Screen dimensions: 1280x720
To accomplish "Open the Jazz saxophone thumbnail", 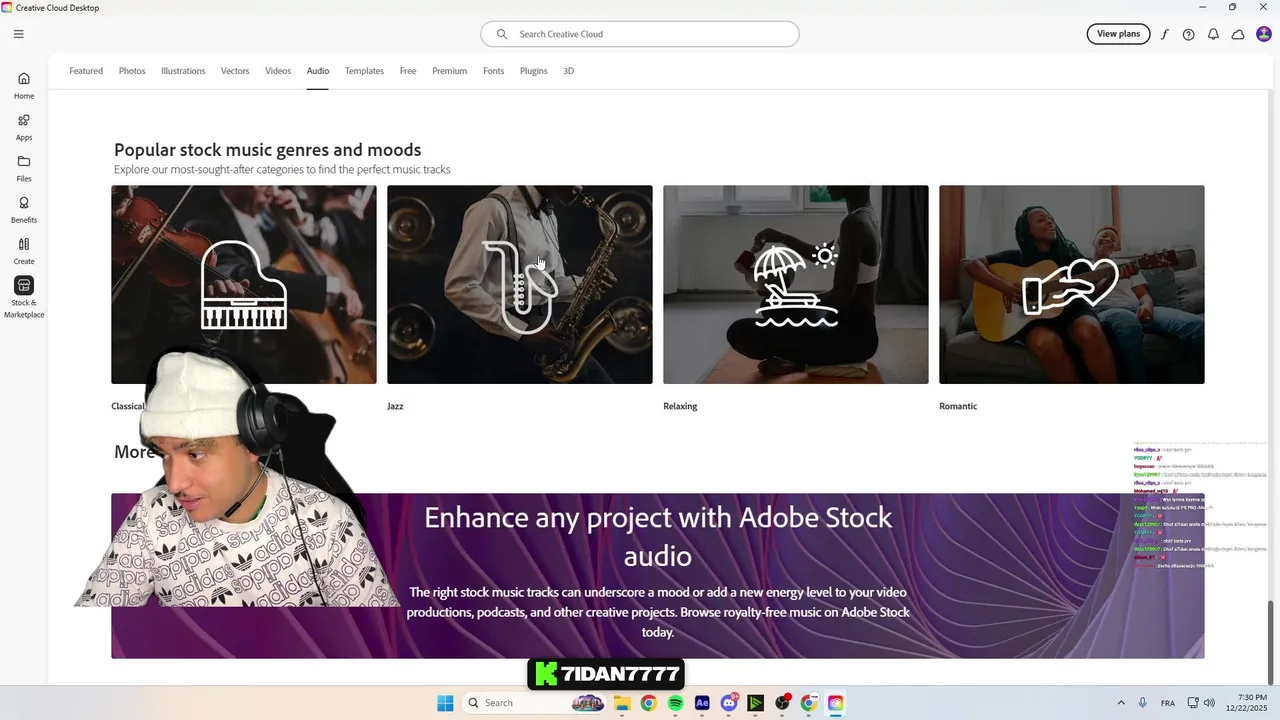I will [x=520, y=284].
